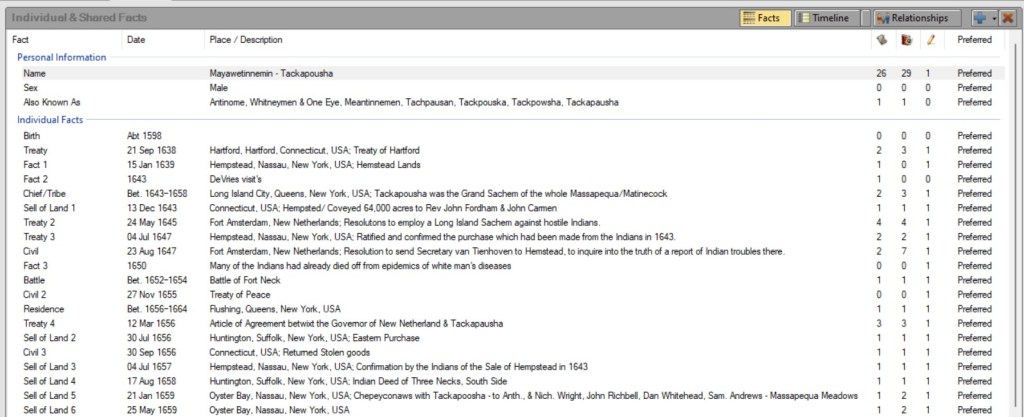The width and height of the screenshot is (1024, 417).
Task: Sort by the Date column header
Action: point(137,40)
